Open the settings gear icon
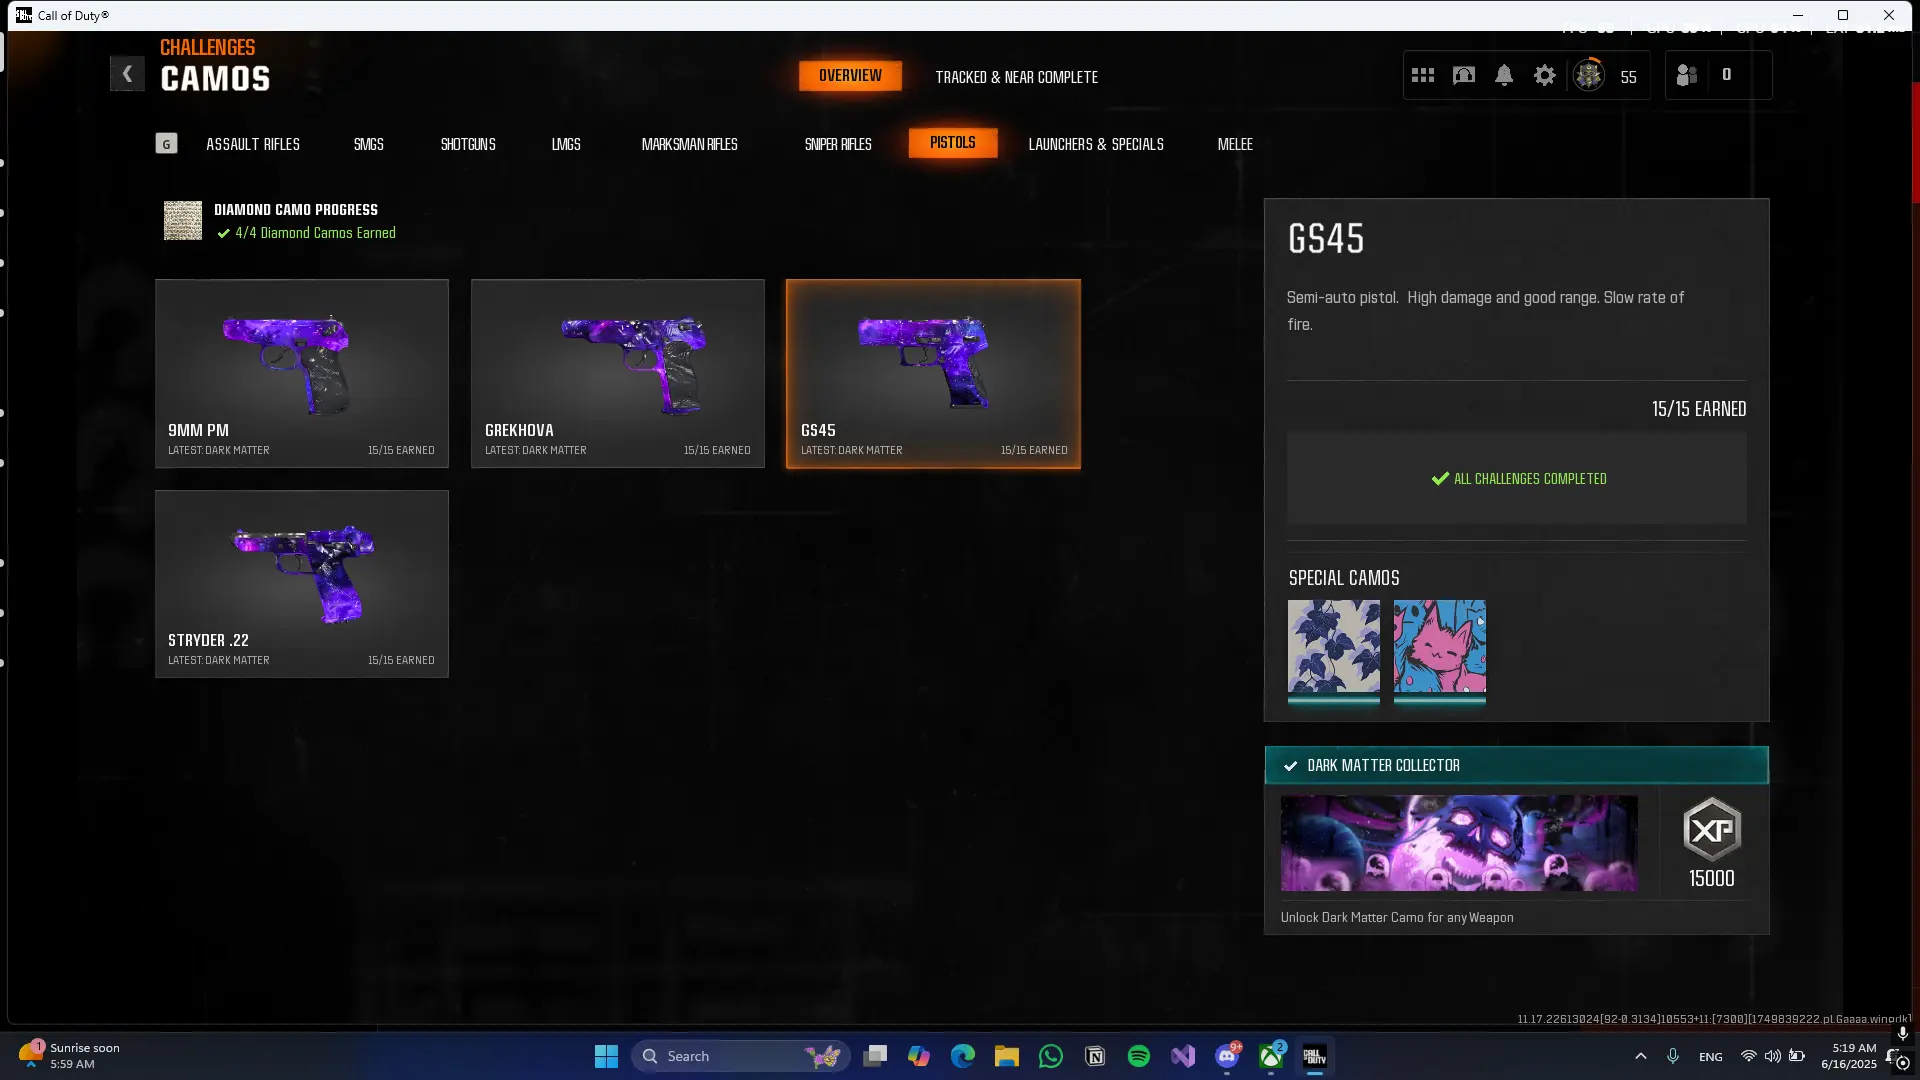 [x=1545, y=76]
